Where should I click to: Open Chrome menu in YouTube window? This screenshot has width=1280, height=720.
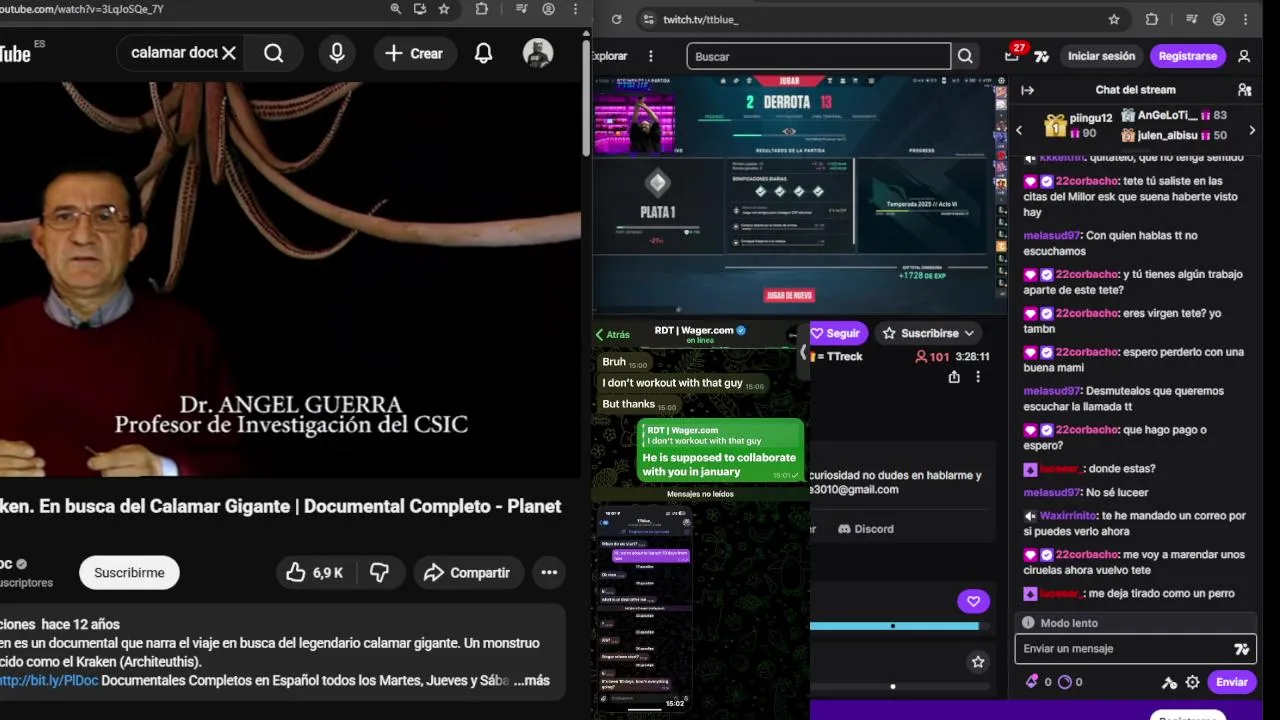[x=575, y=9]
